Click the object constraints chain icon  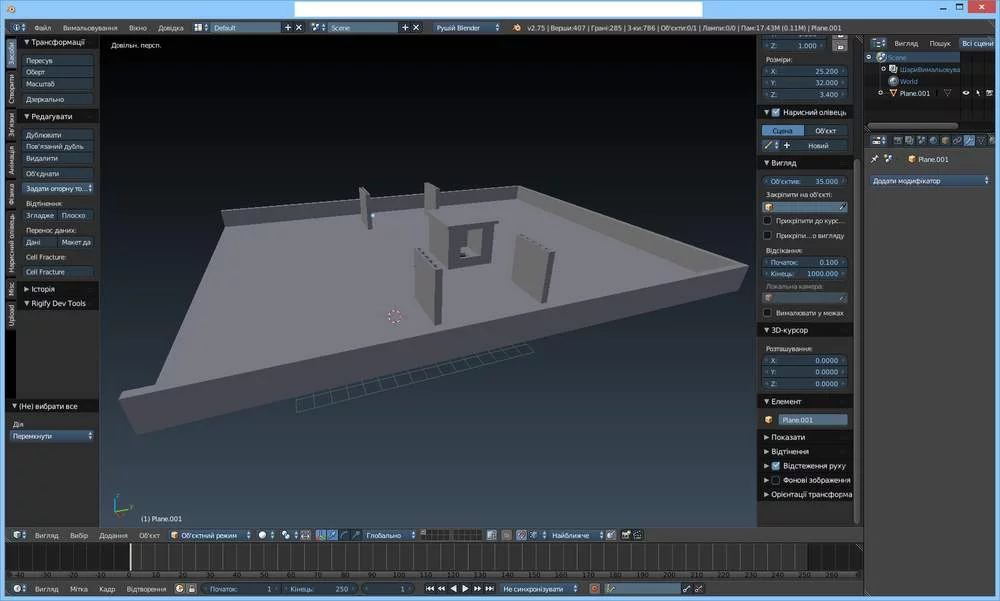(x=957, y=140)
